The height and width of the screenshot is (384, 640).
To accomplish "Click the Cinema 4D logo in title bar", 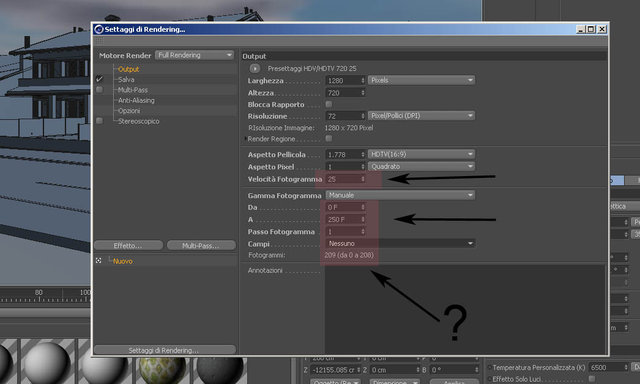I will coord(98,29).
